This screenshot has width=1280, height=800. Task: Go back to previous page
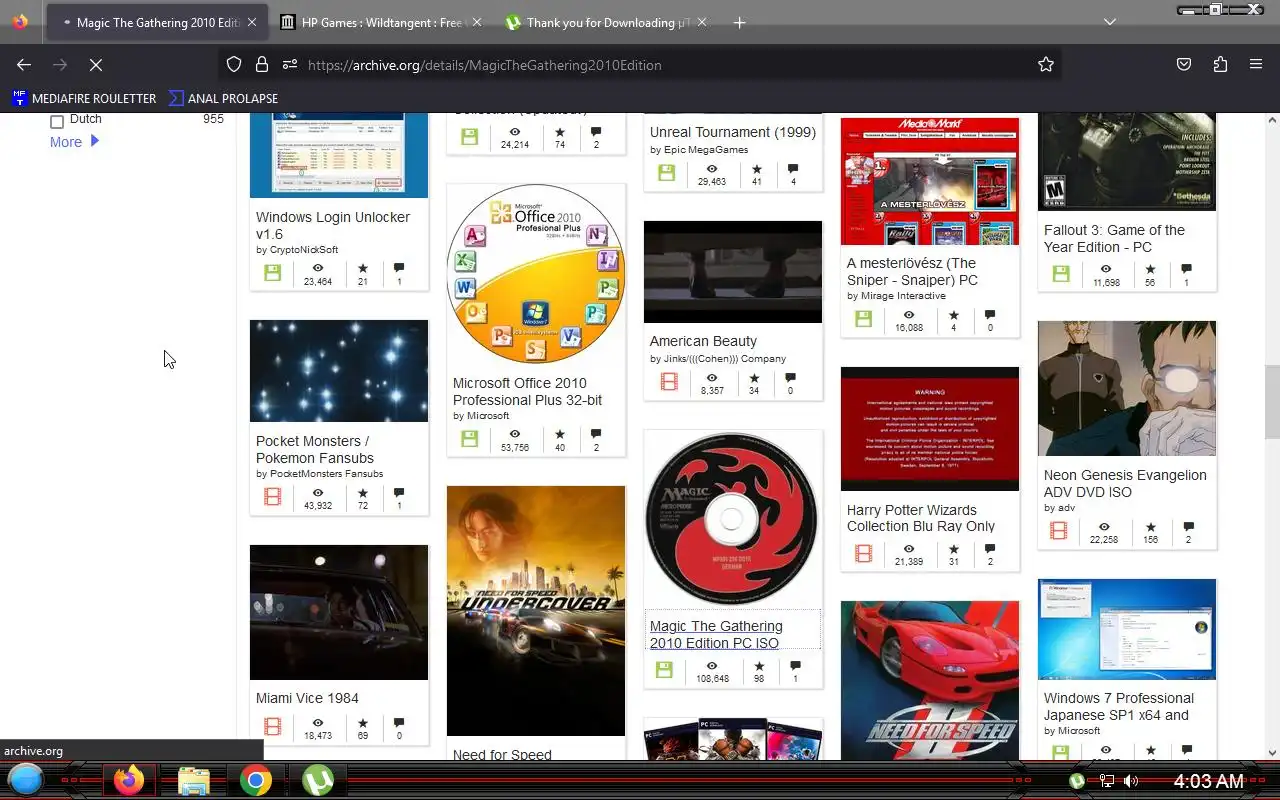[24, 65]
